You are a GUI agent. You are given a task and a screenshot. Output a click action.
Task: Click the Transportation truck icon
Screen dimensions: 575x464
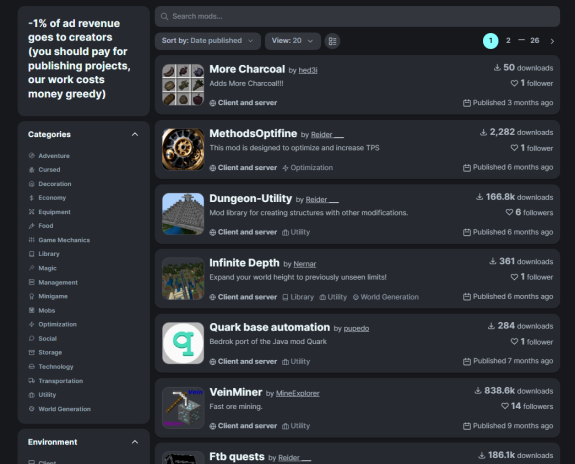(x=32, y=381)
